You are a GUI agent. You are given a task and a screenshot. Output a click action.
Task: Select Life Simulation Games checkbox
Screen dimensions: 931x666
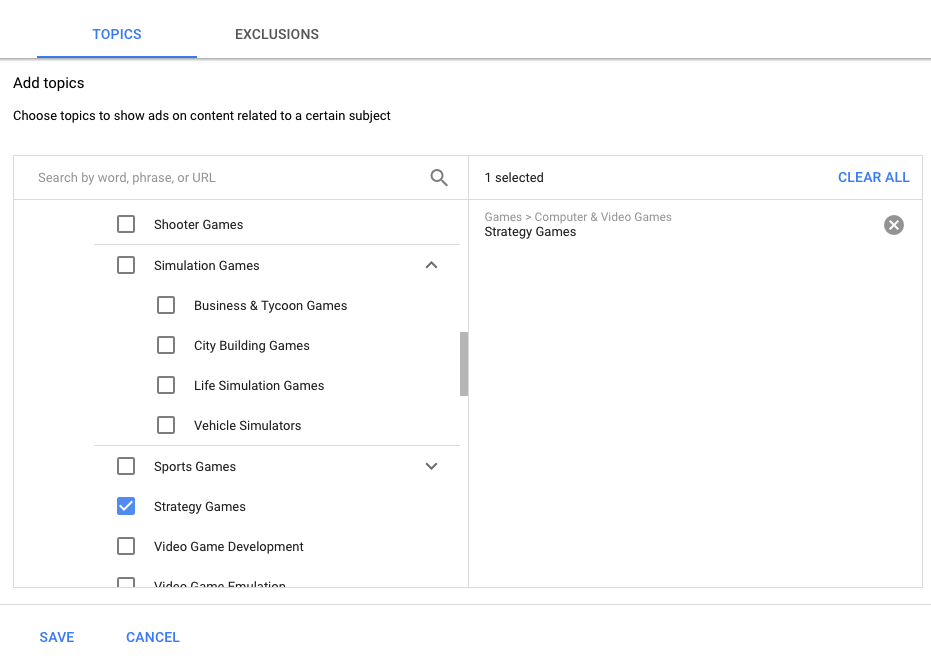click(166, 386)
